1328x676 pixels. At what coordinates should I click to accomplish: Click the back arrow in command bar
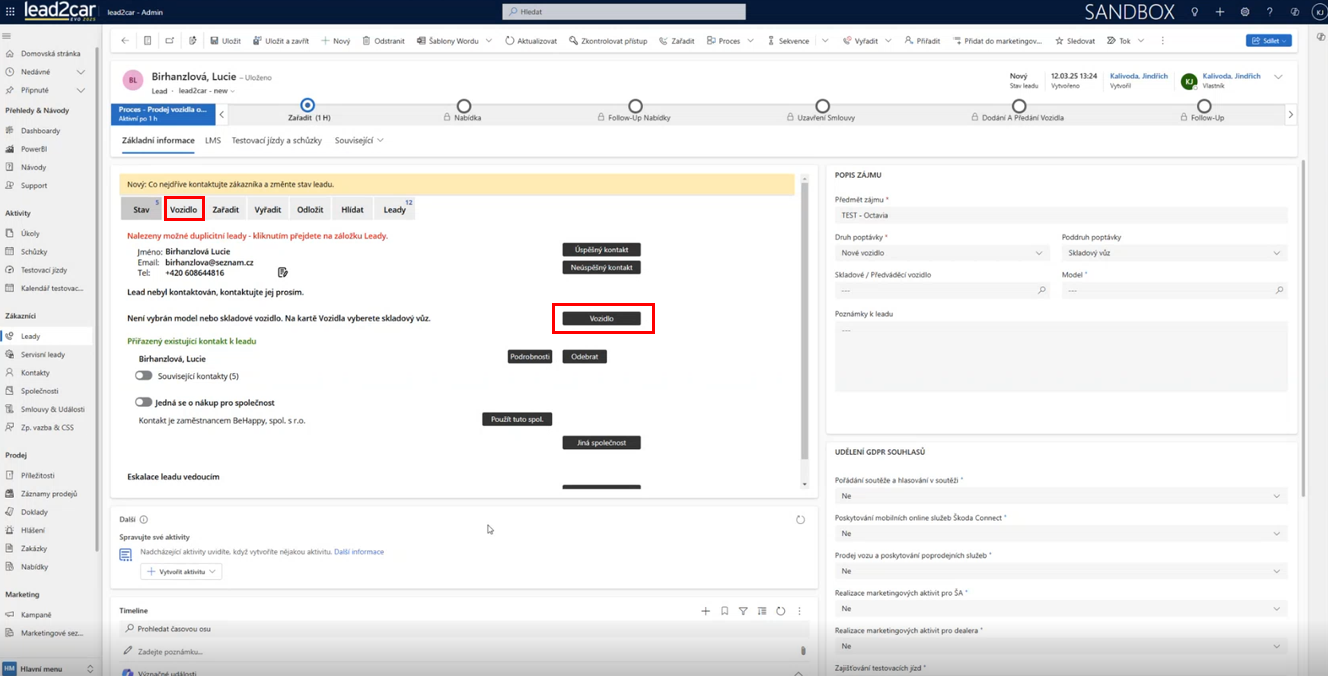click(124, 41)
